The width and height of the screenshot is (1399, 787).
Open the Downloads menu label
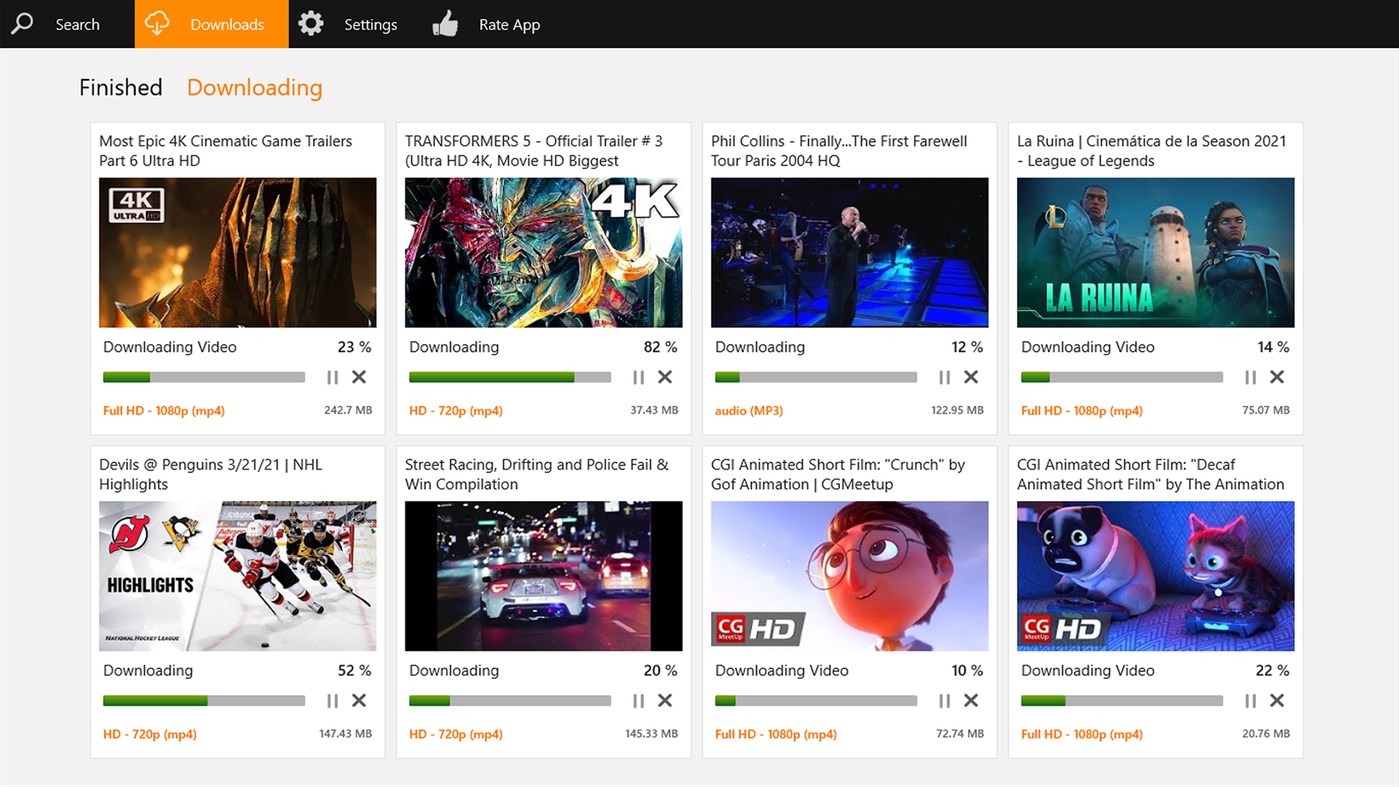point(227,24)
